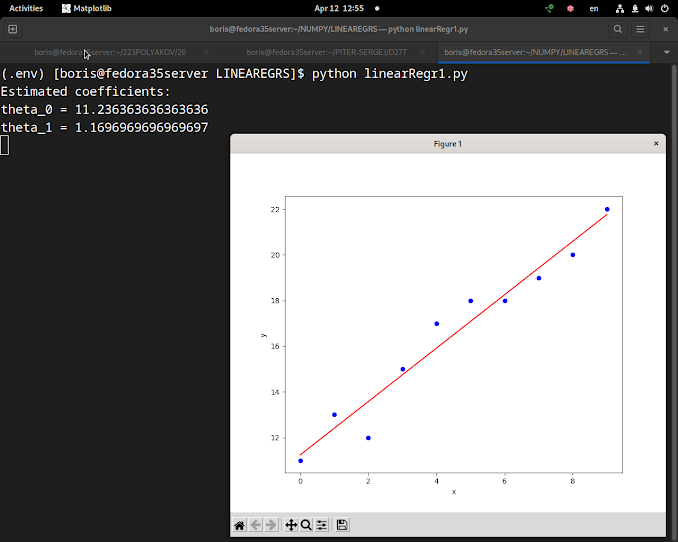Switch to the PITER-SERGEJ/D27T terminal tab
678x542 pixels.
(326, 52)
